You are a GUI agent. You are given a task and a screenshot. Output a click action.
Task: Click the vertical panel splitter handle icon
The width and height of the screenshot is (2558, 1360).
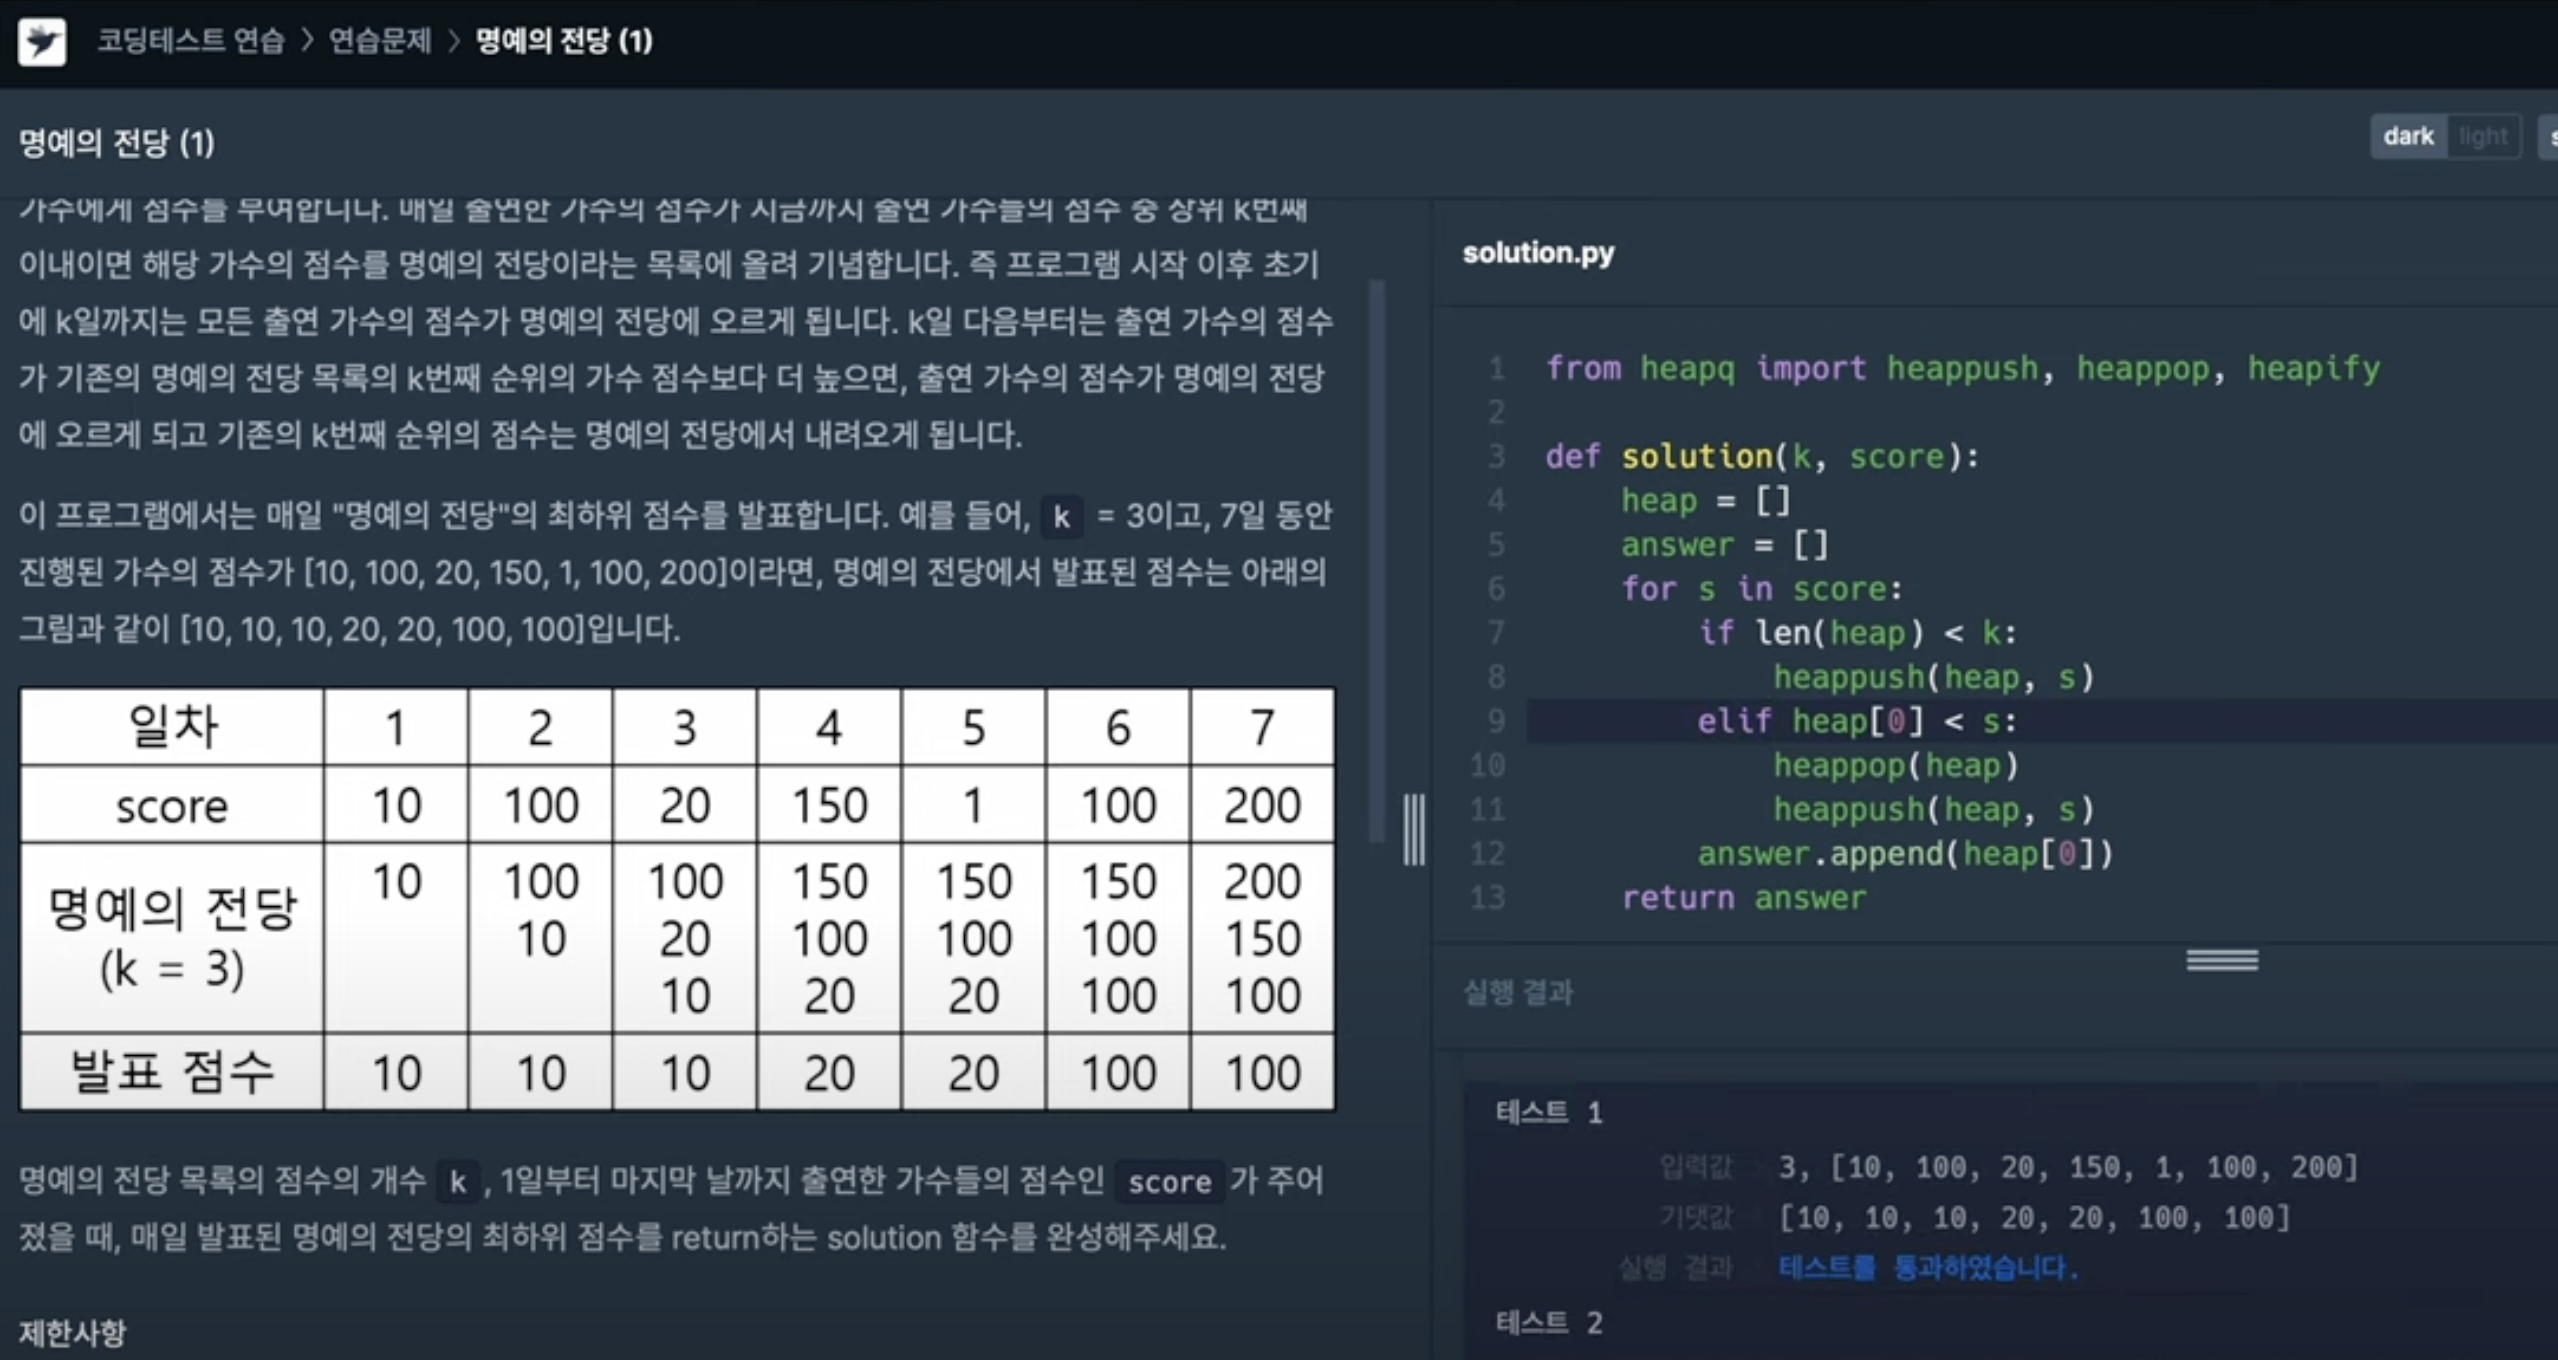[x=1413, y=830]
